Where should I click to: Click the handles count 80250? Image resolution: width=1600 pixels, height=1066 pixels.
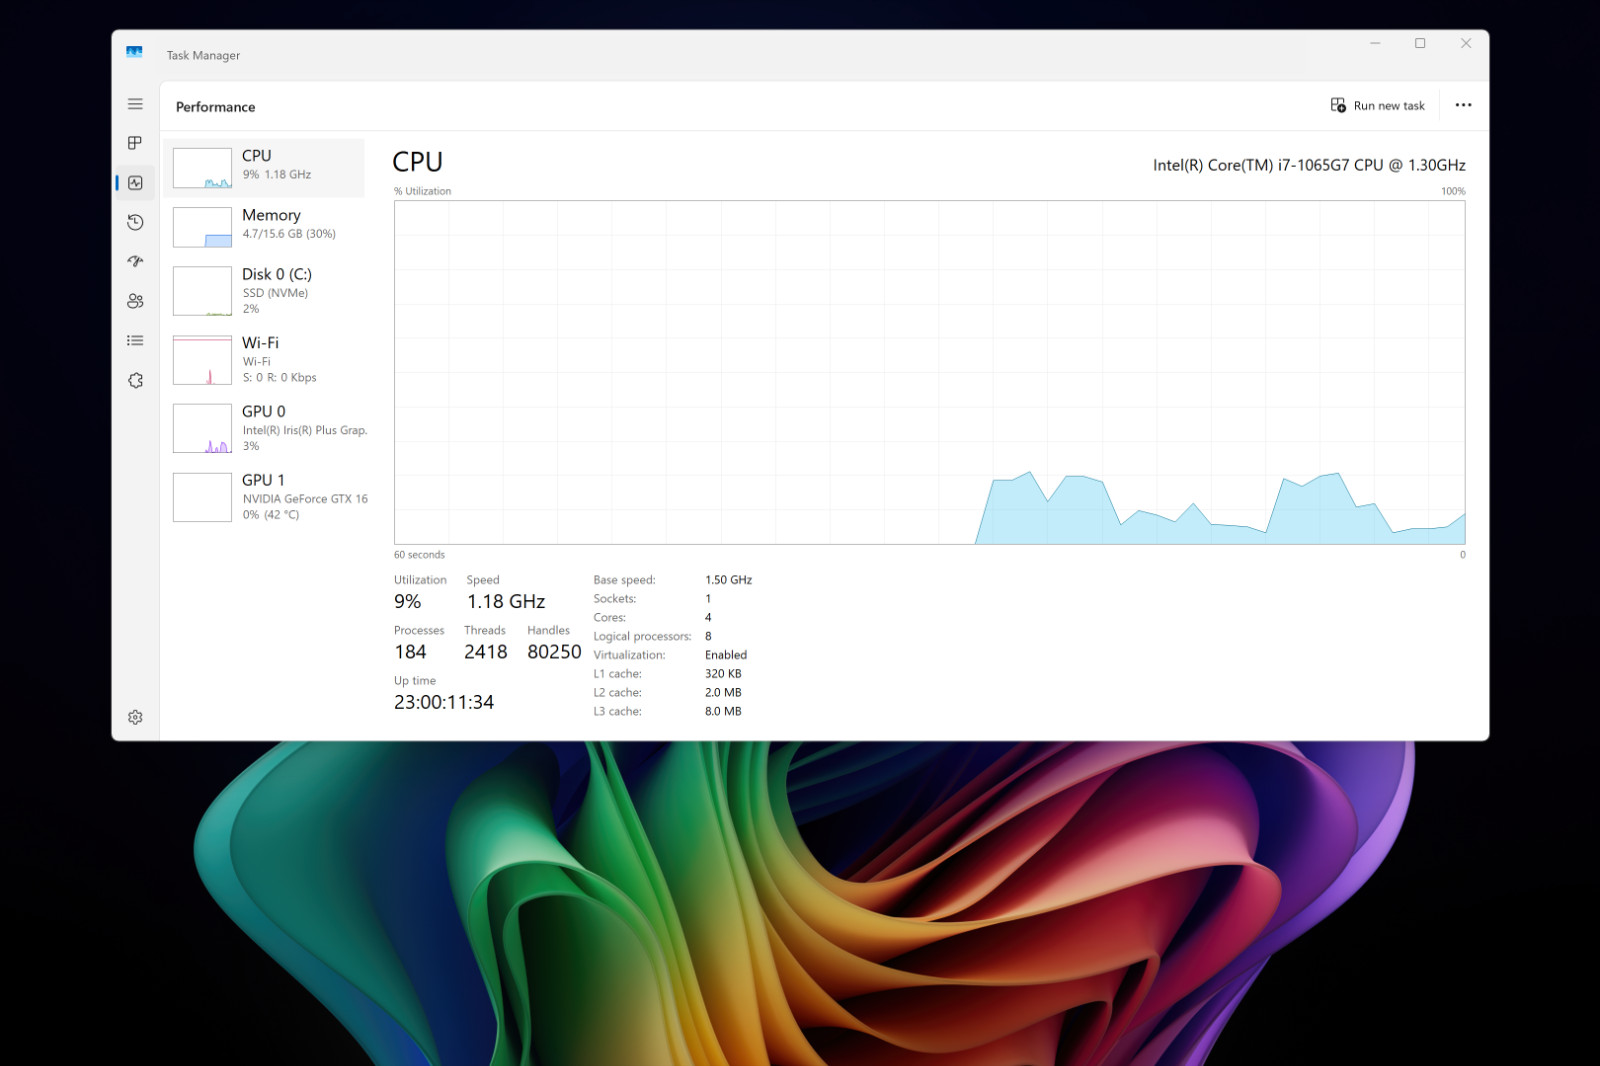pos(554,652)
